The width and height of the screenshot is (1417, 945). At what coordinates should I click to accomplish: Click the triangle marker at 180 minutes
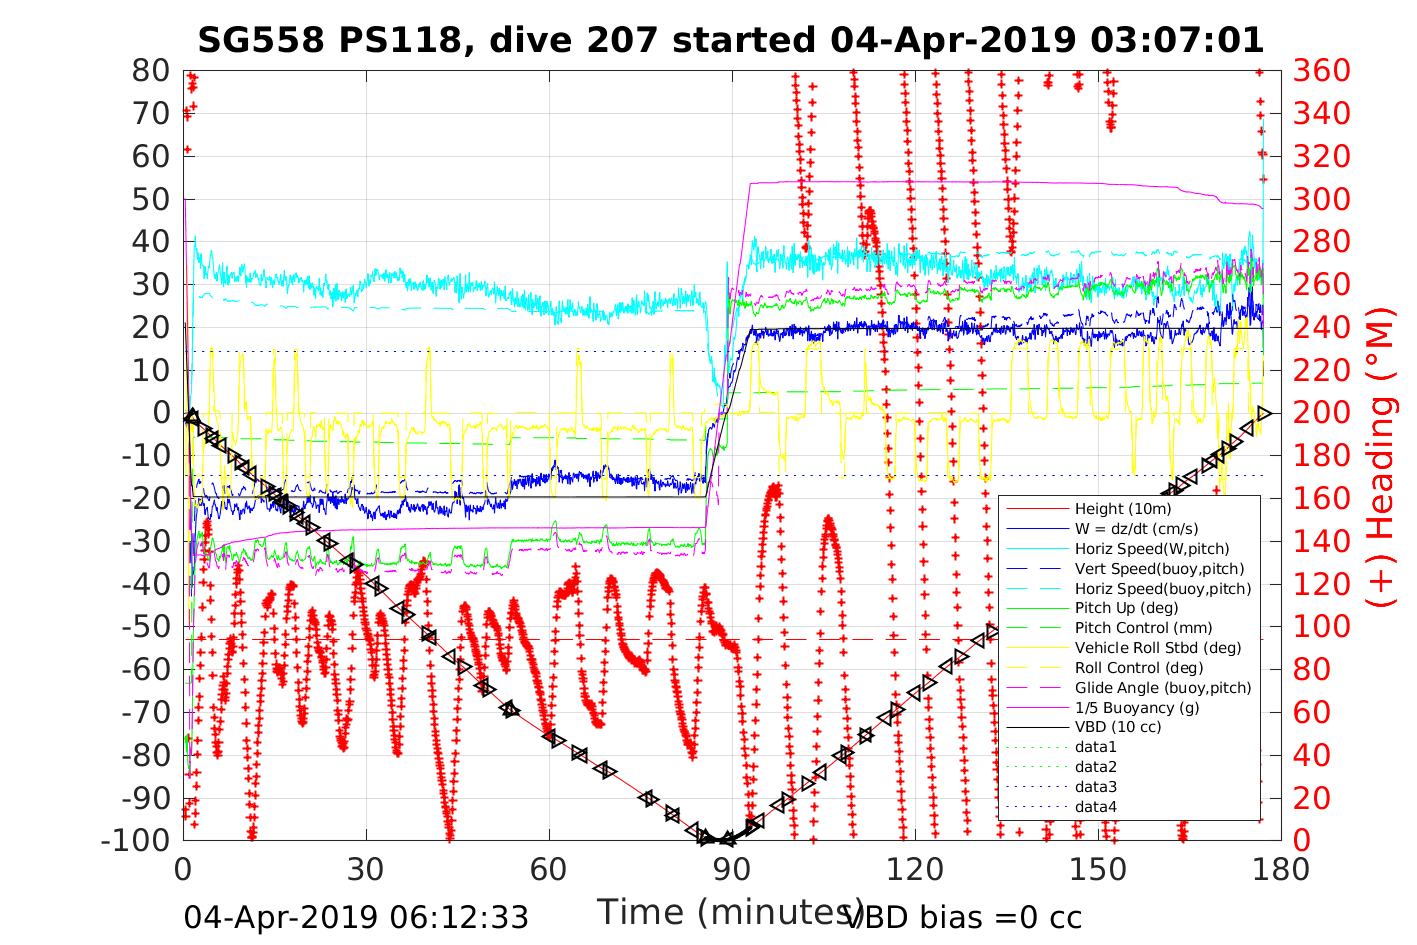(1264, 413)
